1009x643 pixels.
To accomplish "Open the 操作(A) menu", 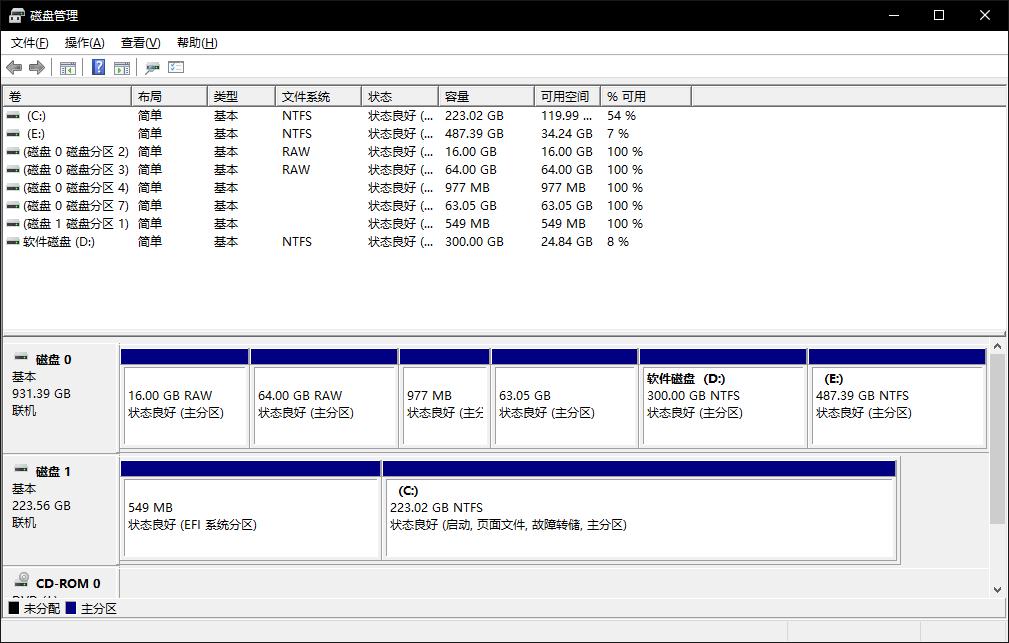I will pos(84,43).
